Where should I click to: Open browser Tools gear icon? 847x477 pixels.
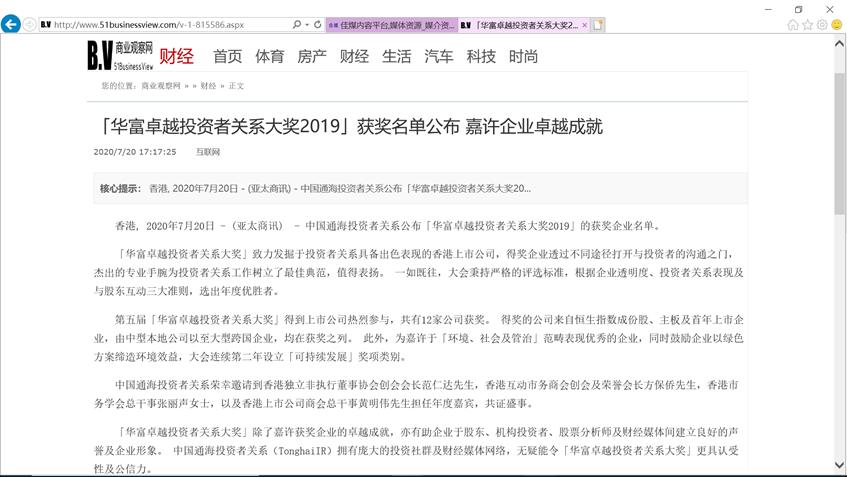pos(822,25)
